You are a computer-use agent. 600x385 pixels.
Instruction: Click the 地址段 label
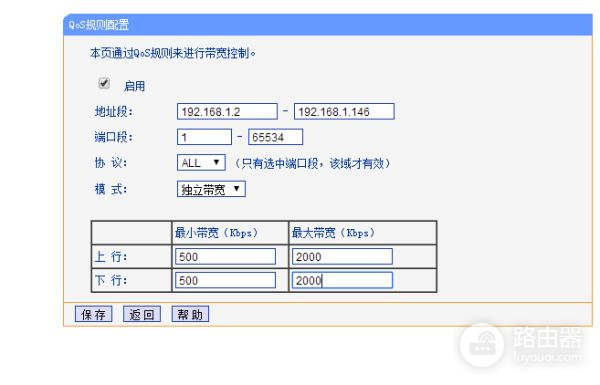point(113,112)
